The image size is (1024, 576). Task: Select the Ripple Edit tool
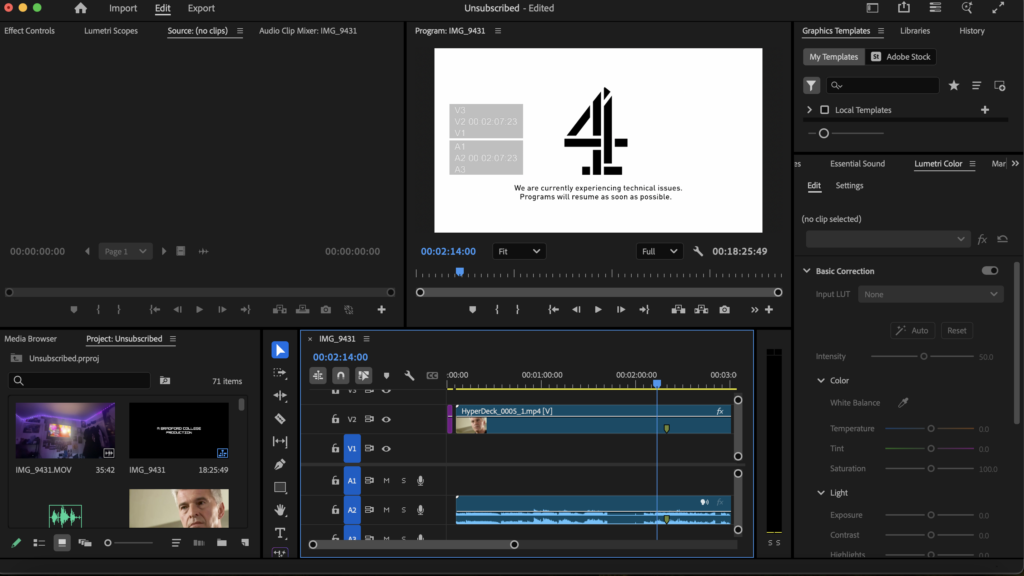pyautogui.click(x=280, y=396)
